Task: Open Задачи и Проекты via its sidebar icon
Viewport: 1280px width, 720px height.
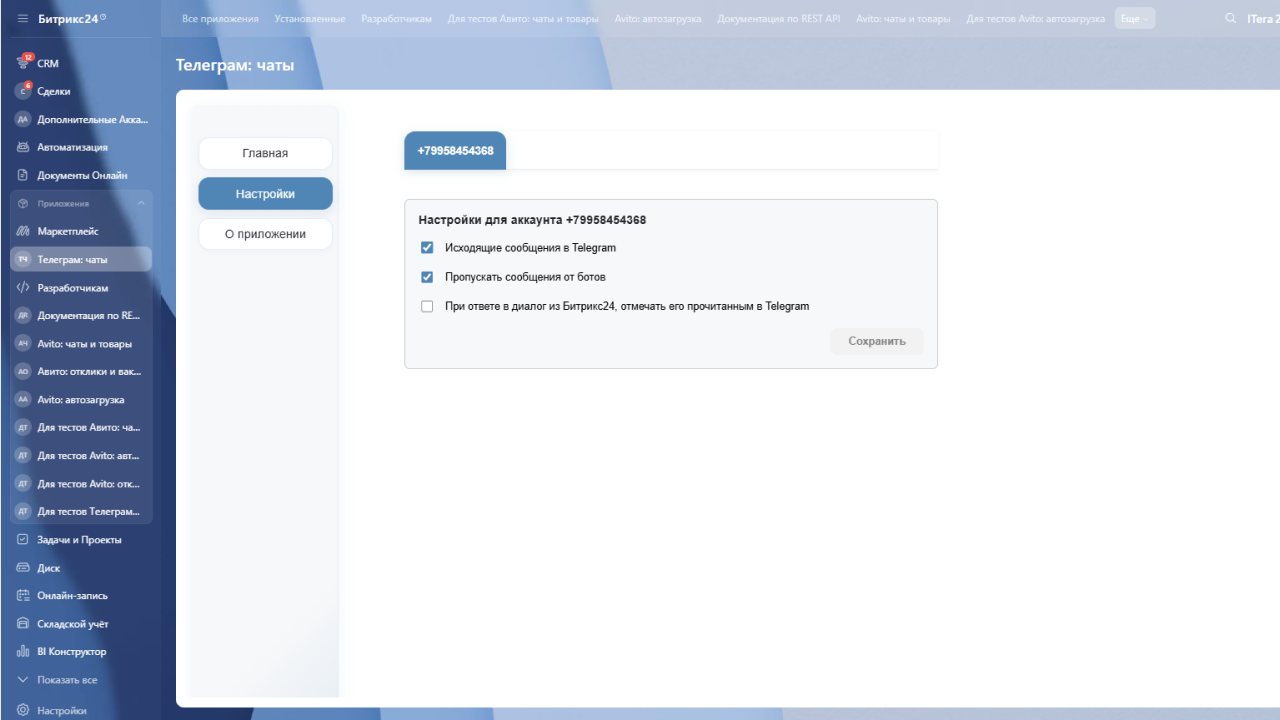Action: (23, 539)
